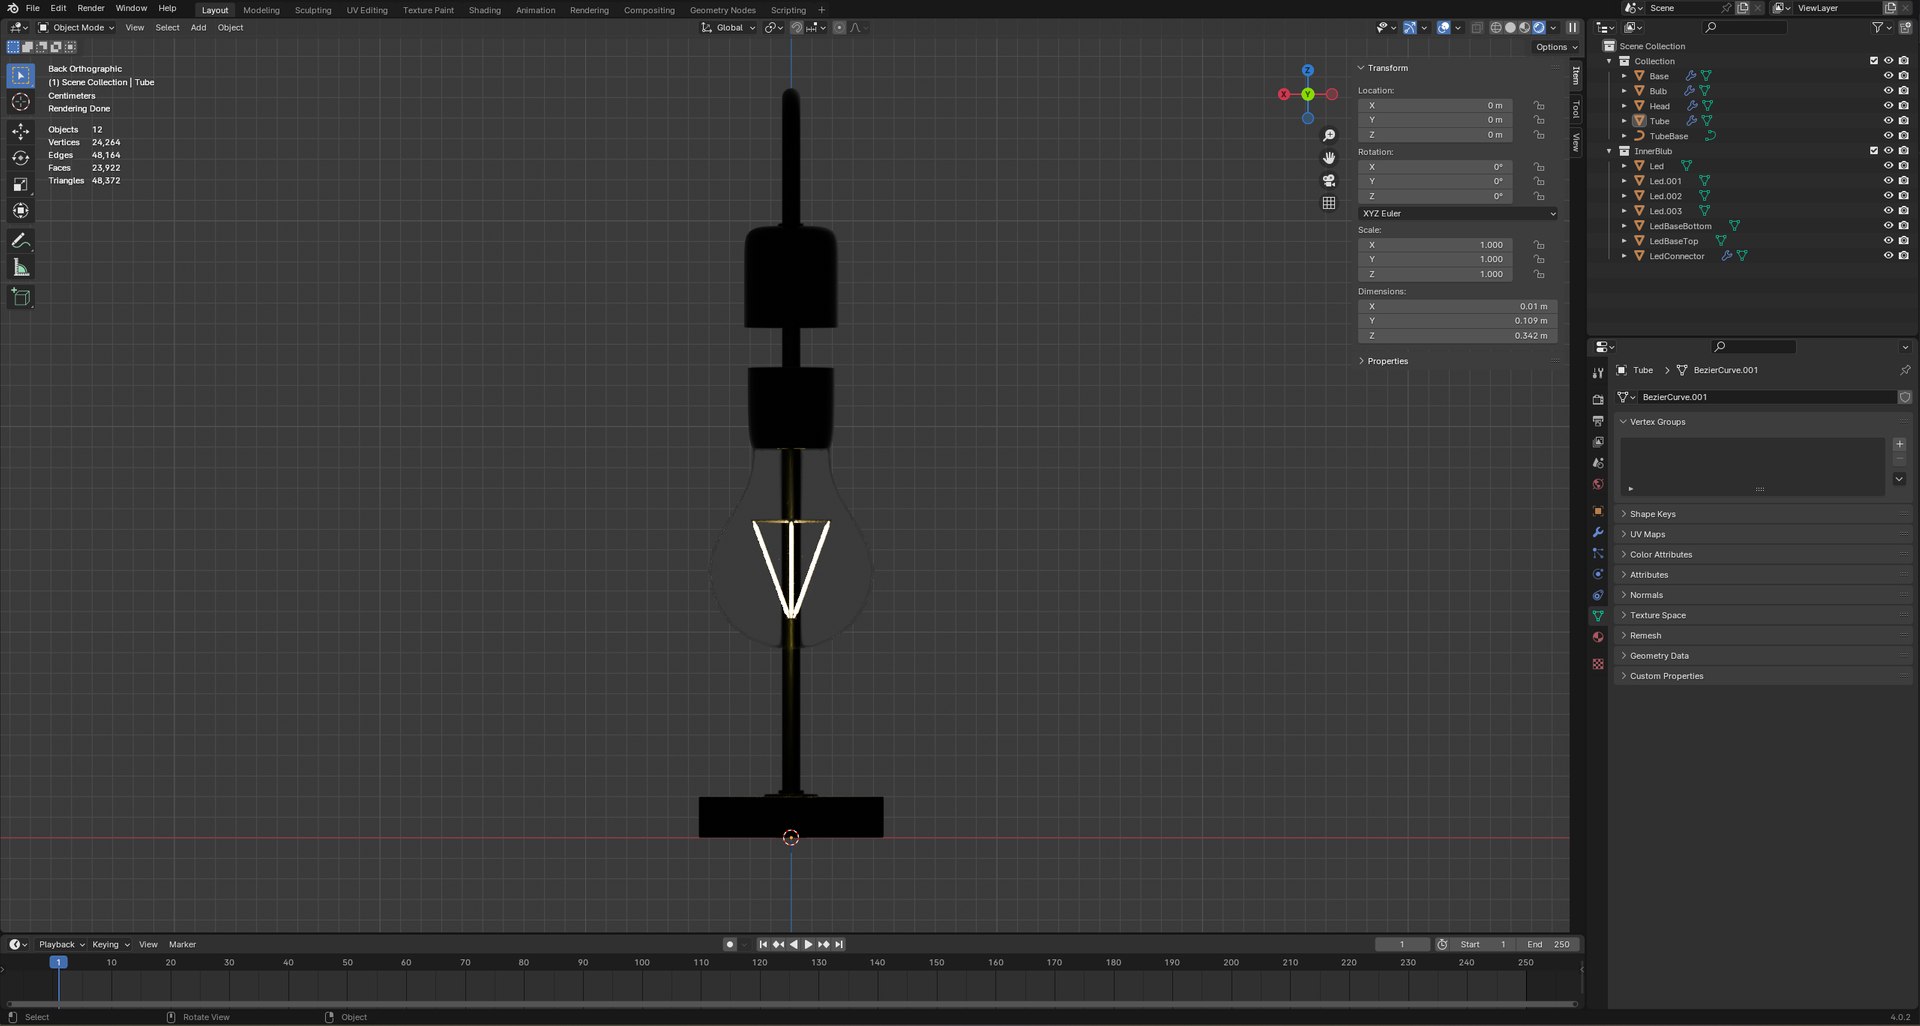The image size is (1920, 1026).
Task: Open the Object Constraints properties tab
Action: pyautogui.click(x=1598, y=595)
